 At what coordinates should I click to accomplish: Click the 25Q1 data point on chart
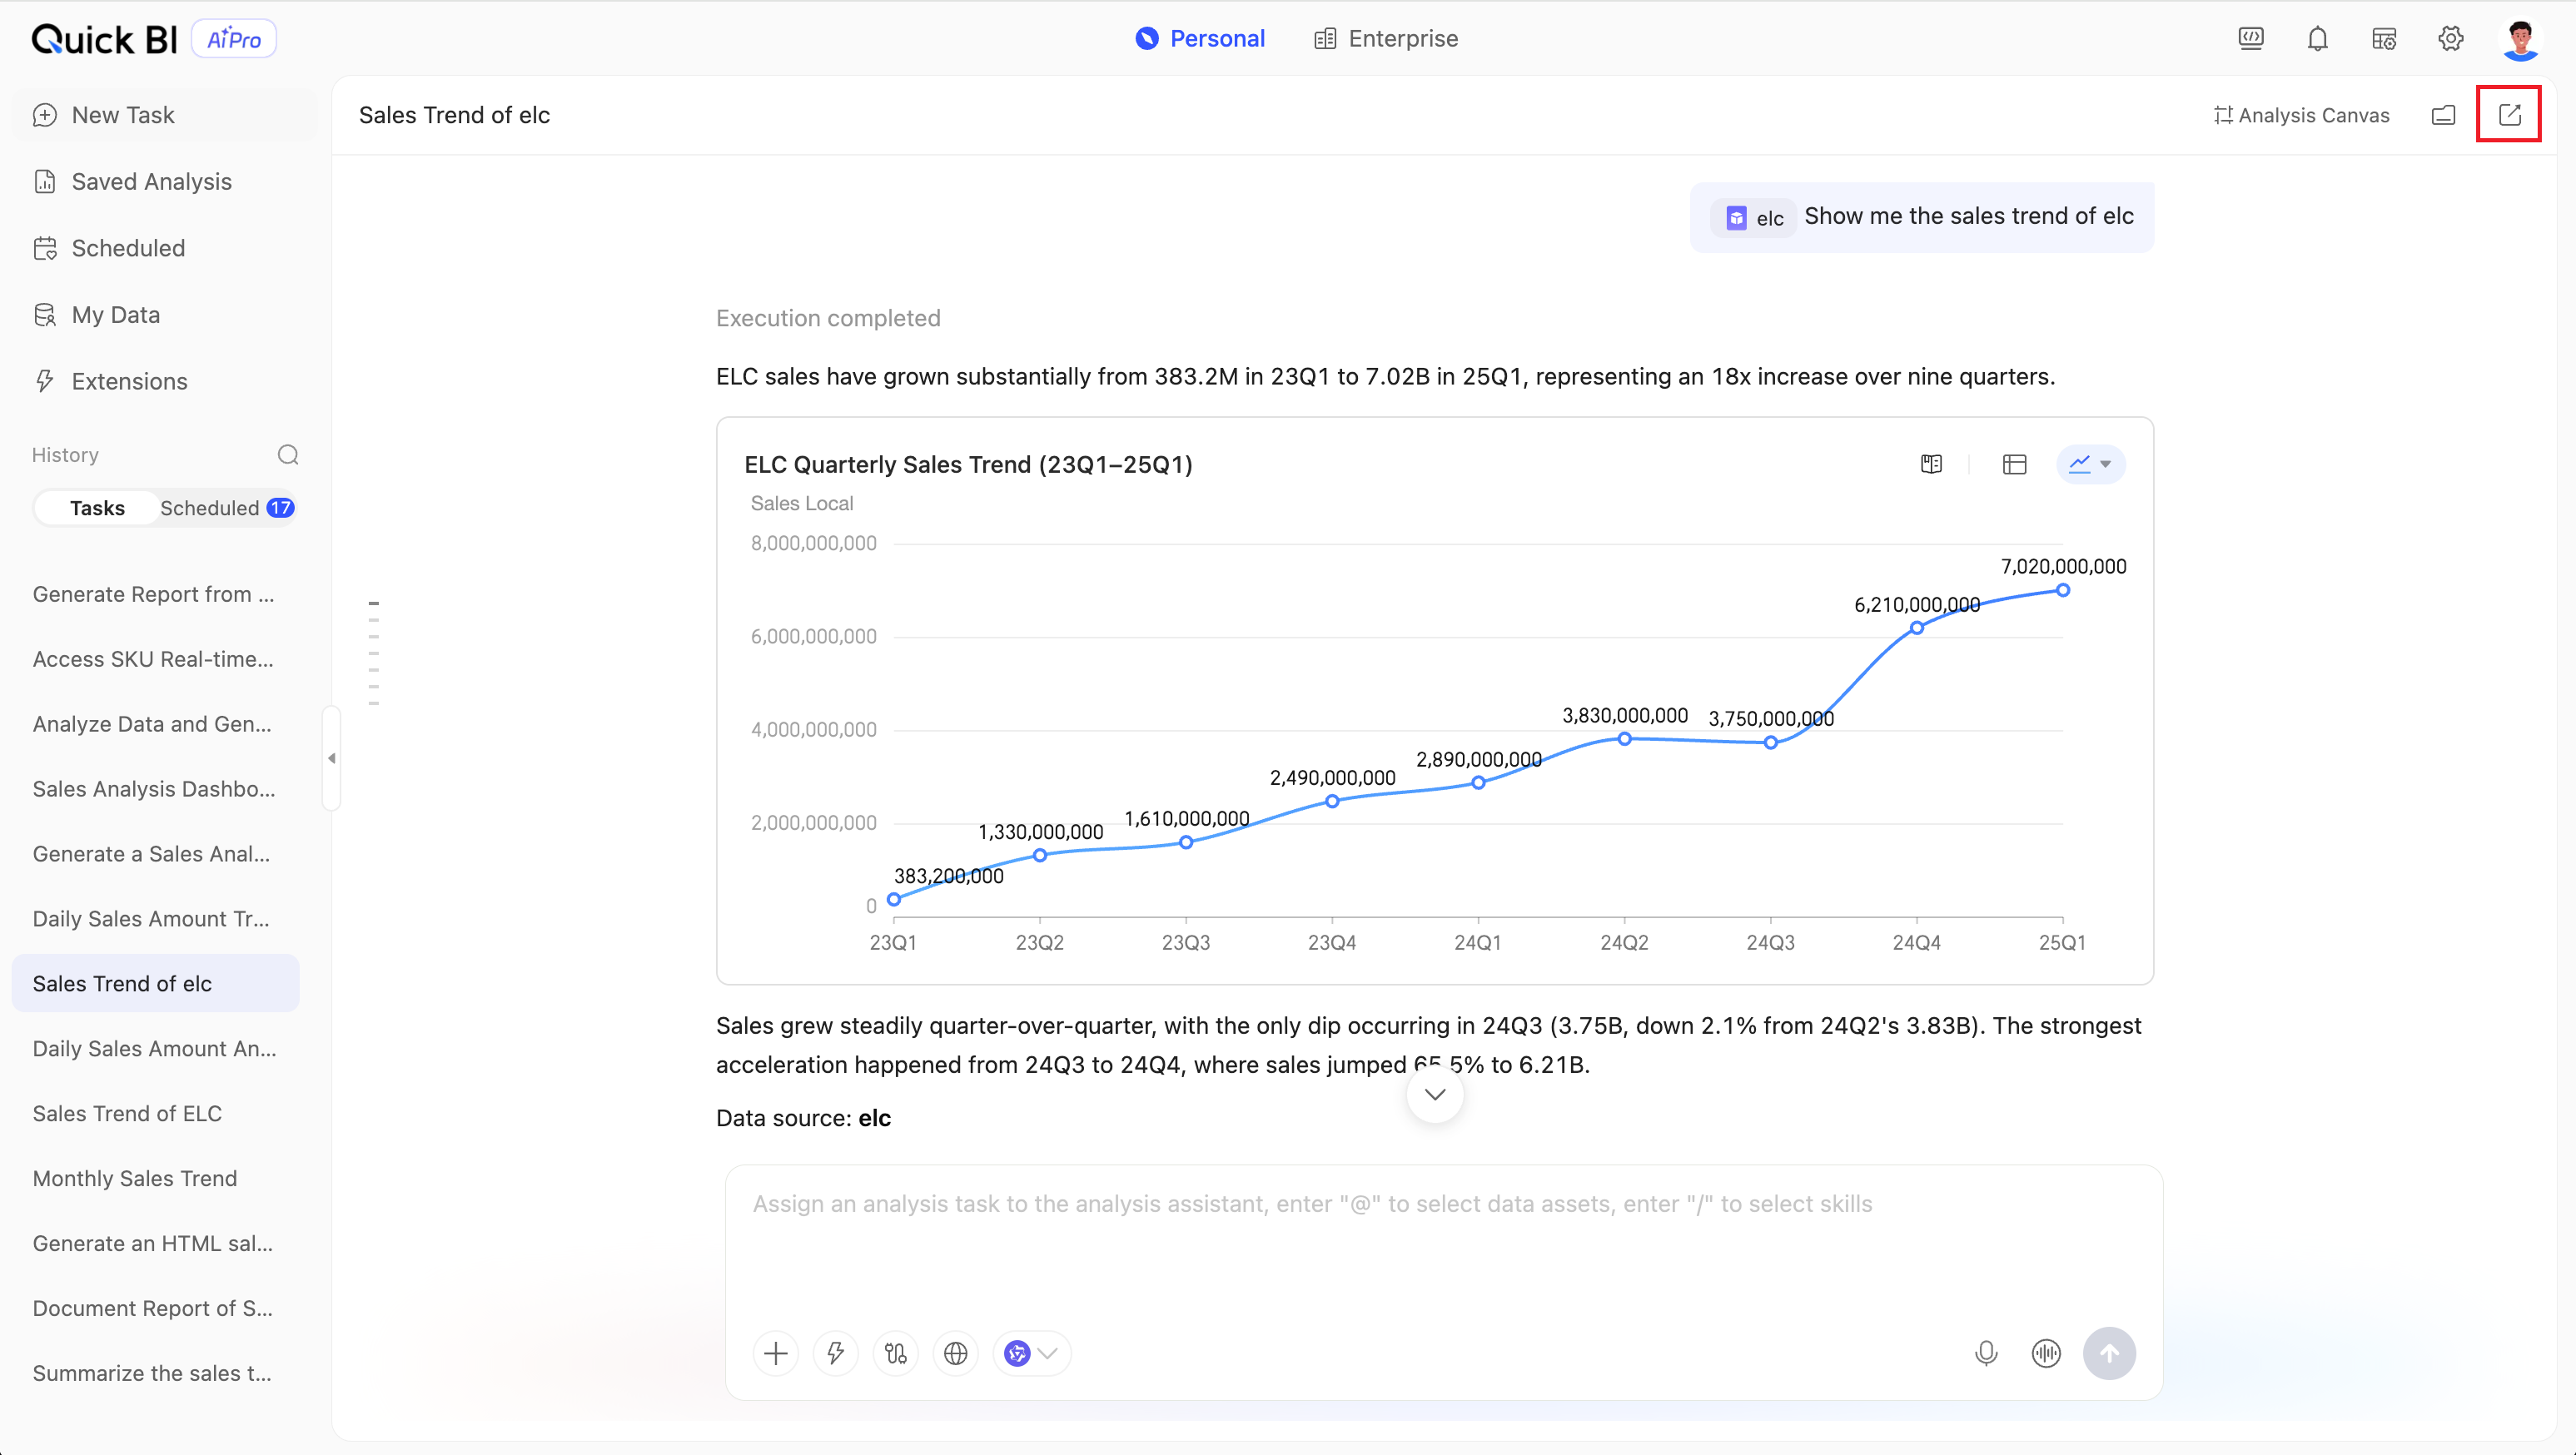coord(2062,590)
